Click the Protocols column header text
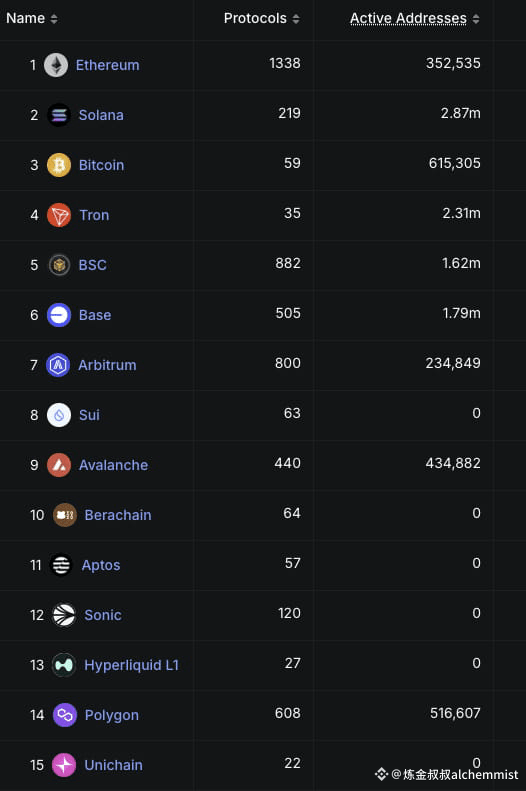The width and height of the screenshot is (526, 791). pyautogui.click(x=255, y=18)
